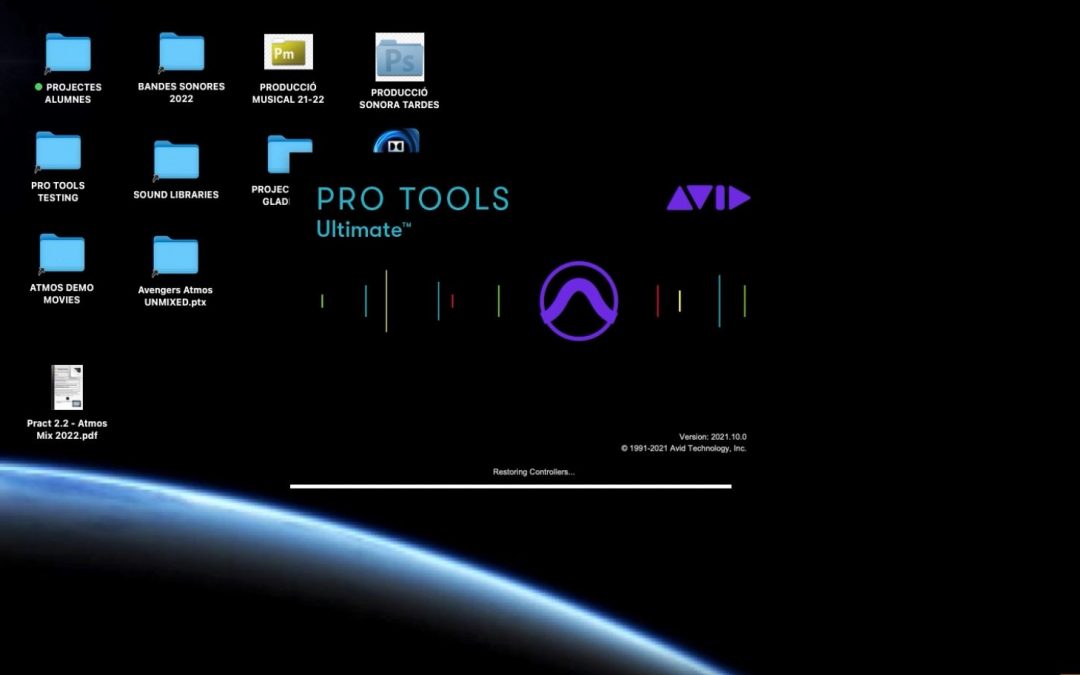Select the PROJECTES ALUMNES folder icon
1080x675 pixels.
68,53
